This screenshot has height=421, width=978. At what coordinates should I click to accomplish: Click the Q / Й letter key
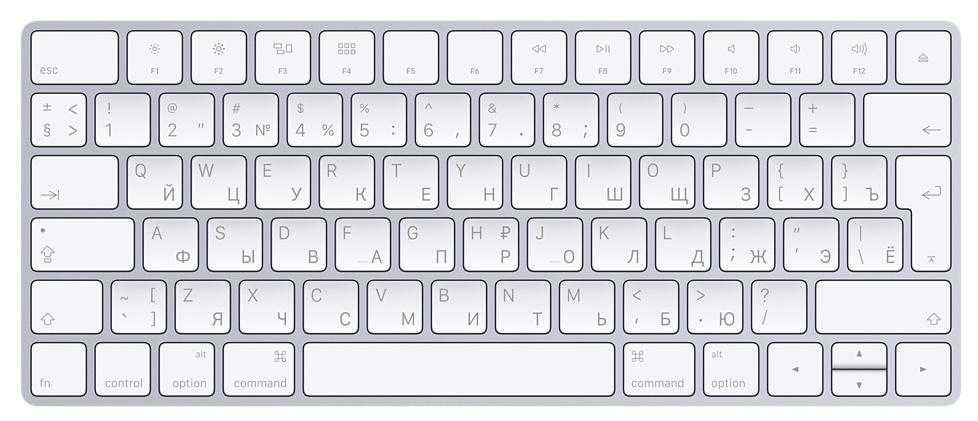(x=155, y=182)
